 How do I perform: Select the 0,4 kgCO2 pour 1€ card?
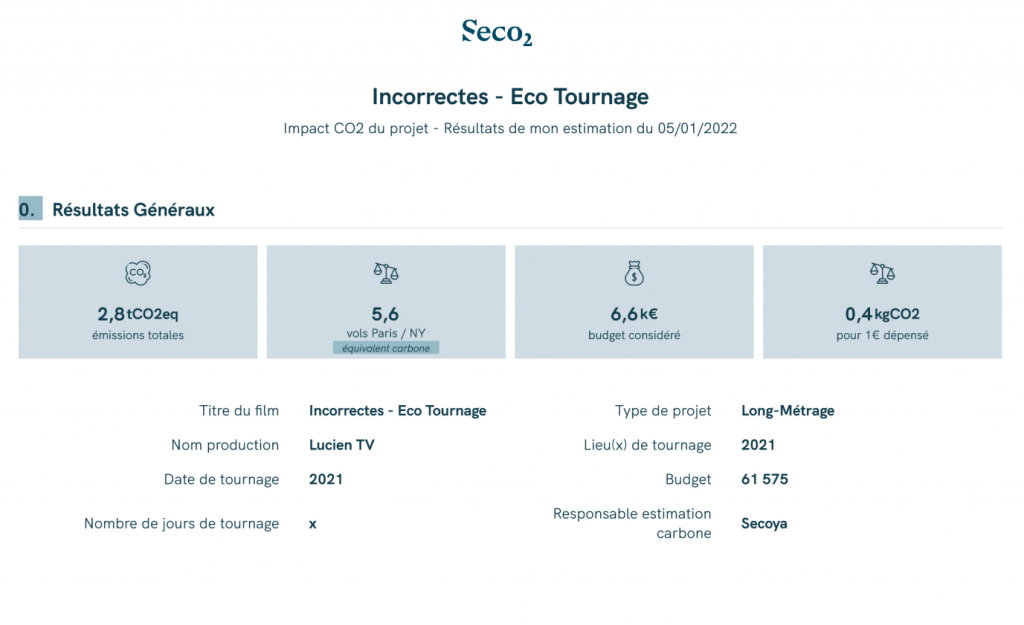coord(882,302)
